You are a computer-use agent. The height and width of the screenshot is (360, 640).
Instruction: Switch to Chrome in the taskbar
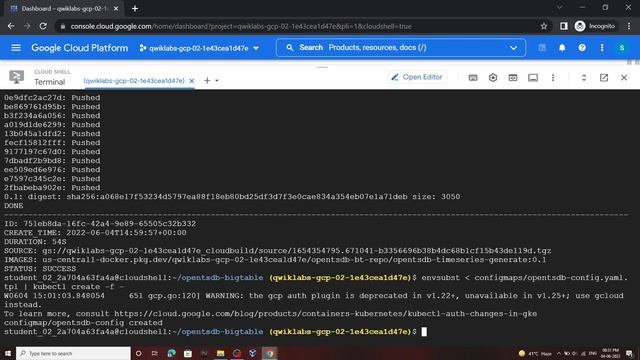(269, 353)
